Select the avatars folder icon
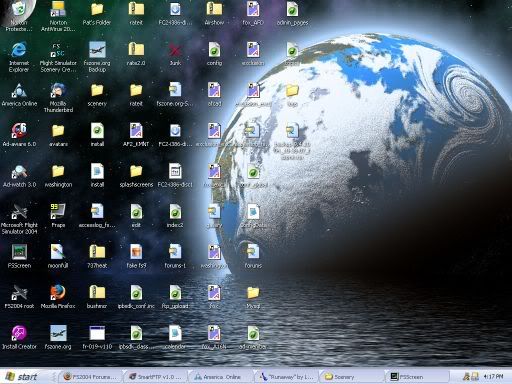This screenshot has width=512, height=384. point(58,131)
